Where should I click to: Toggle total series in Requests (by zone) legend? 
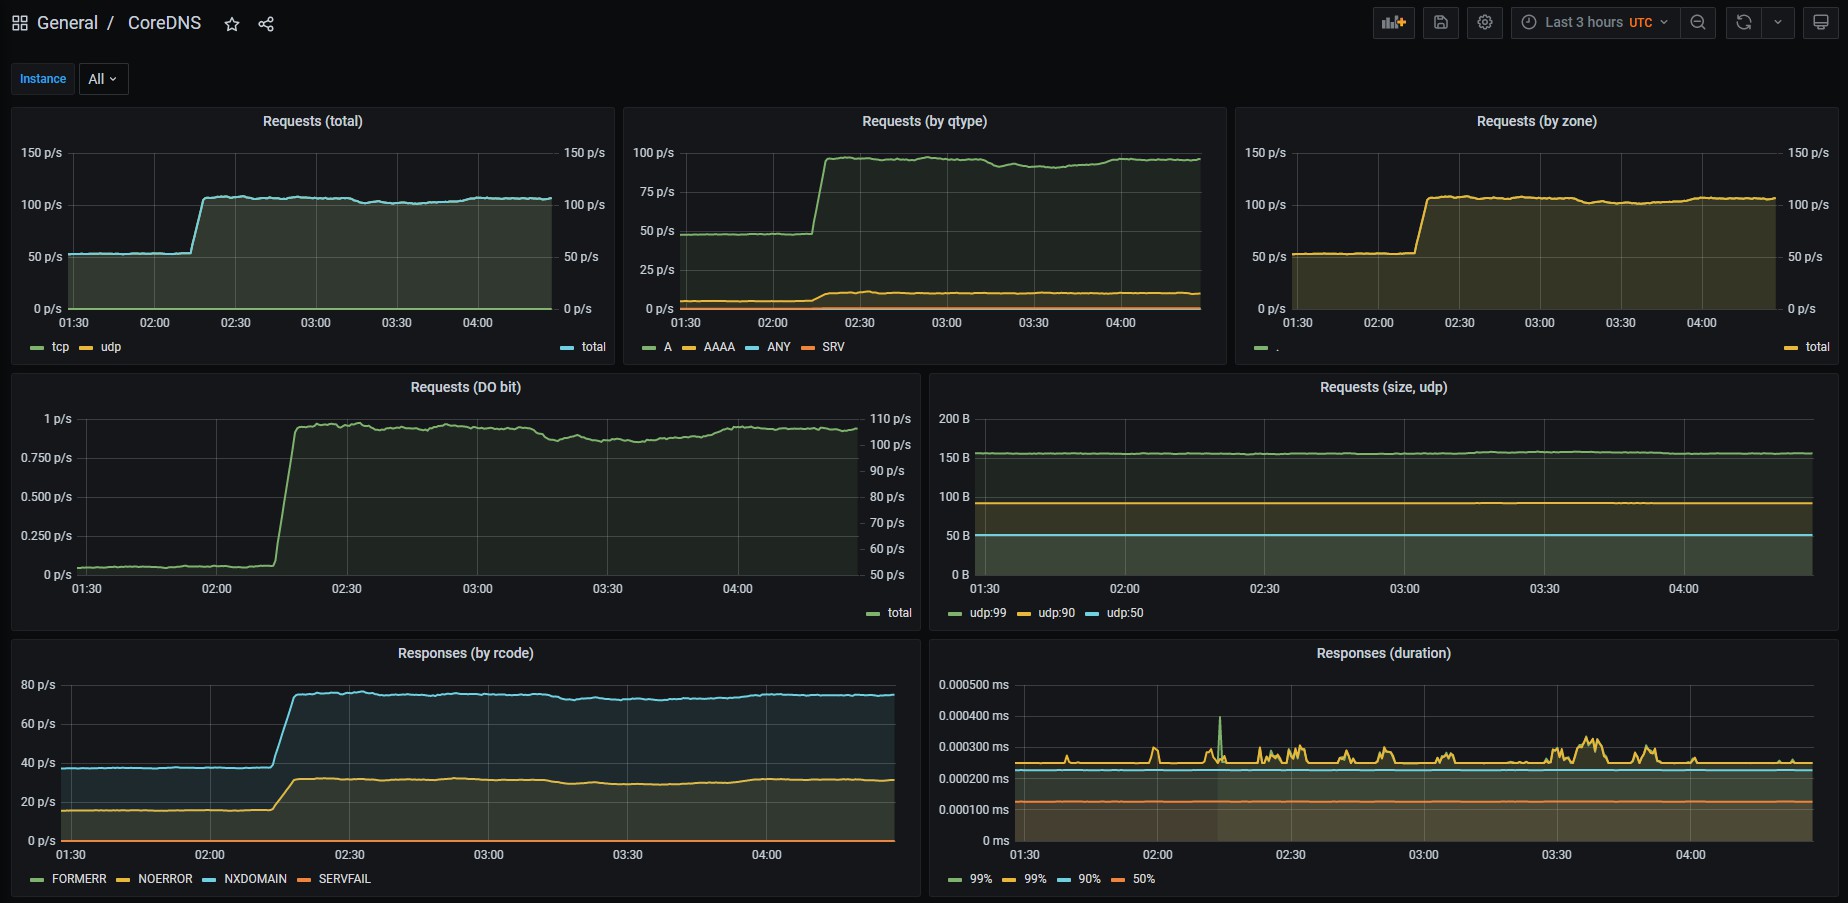click(1817, 347)
